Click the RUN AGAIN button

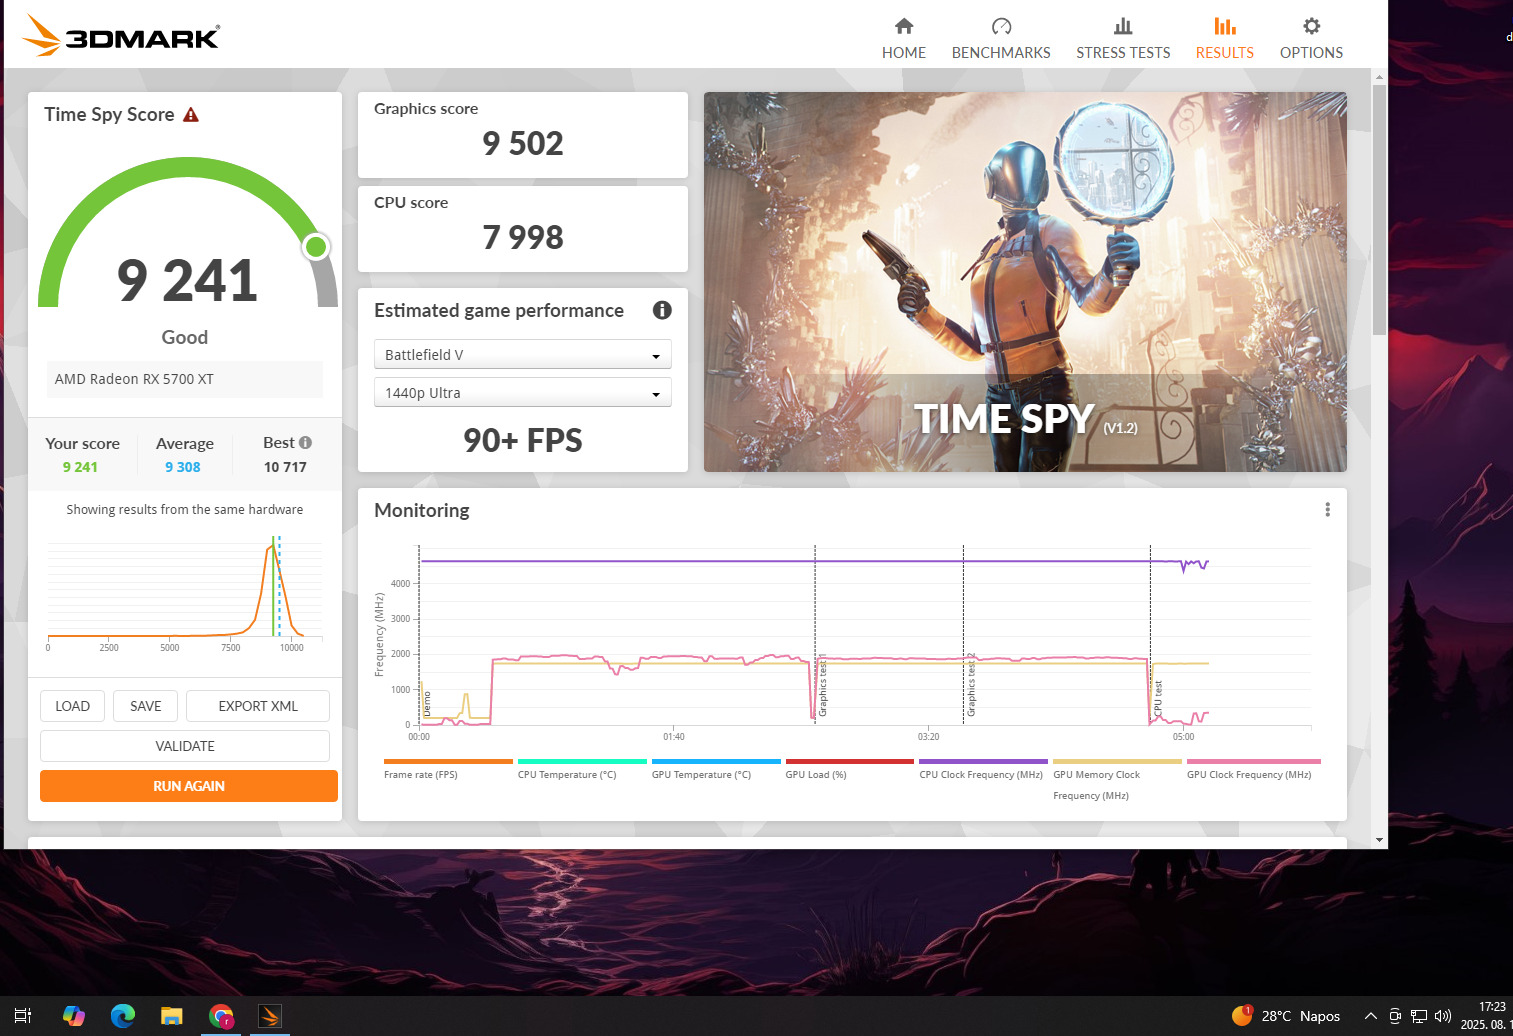(x=189, y=786)
